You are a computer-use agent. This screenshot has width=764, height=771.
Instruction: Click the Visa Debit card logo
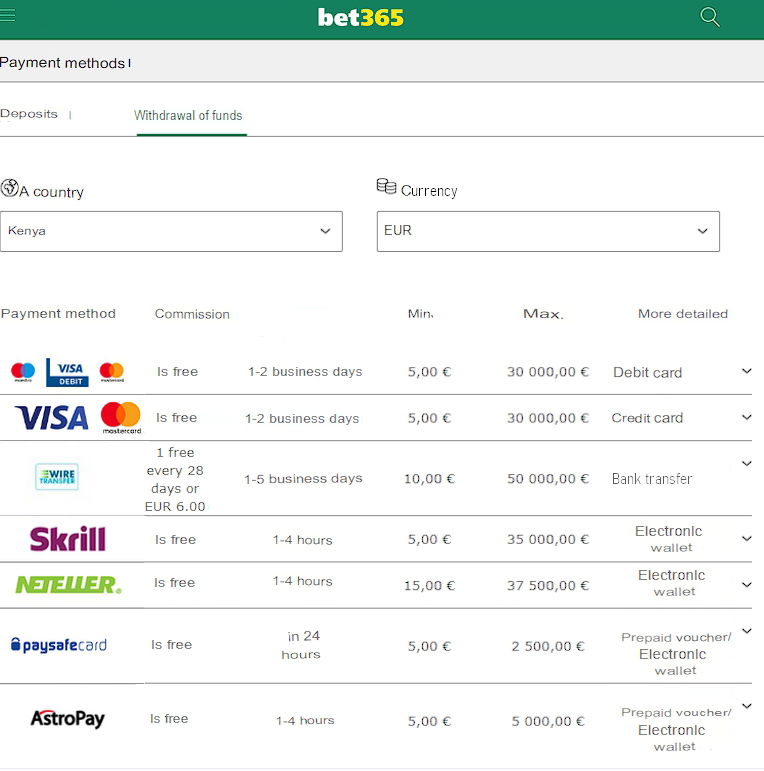pyautogui.click(x=67, y=372)
